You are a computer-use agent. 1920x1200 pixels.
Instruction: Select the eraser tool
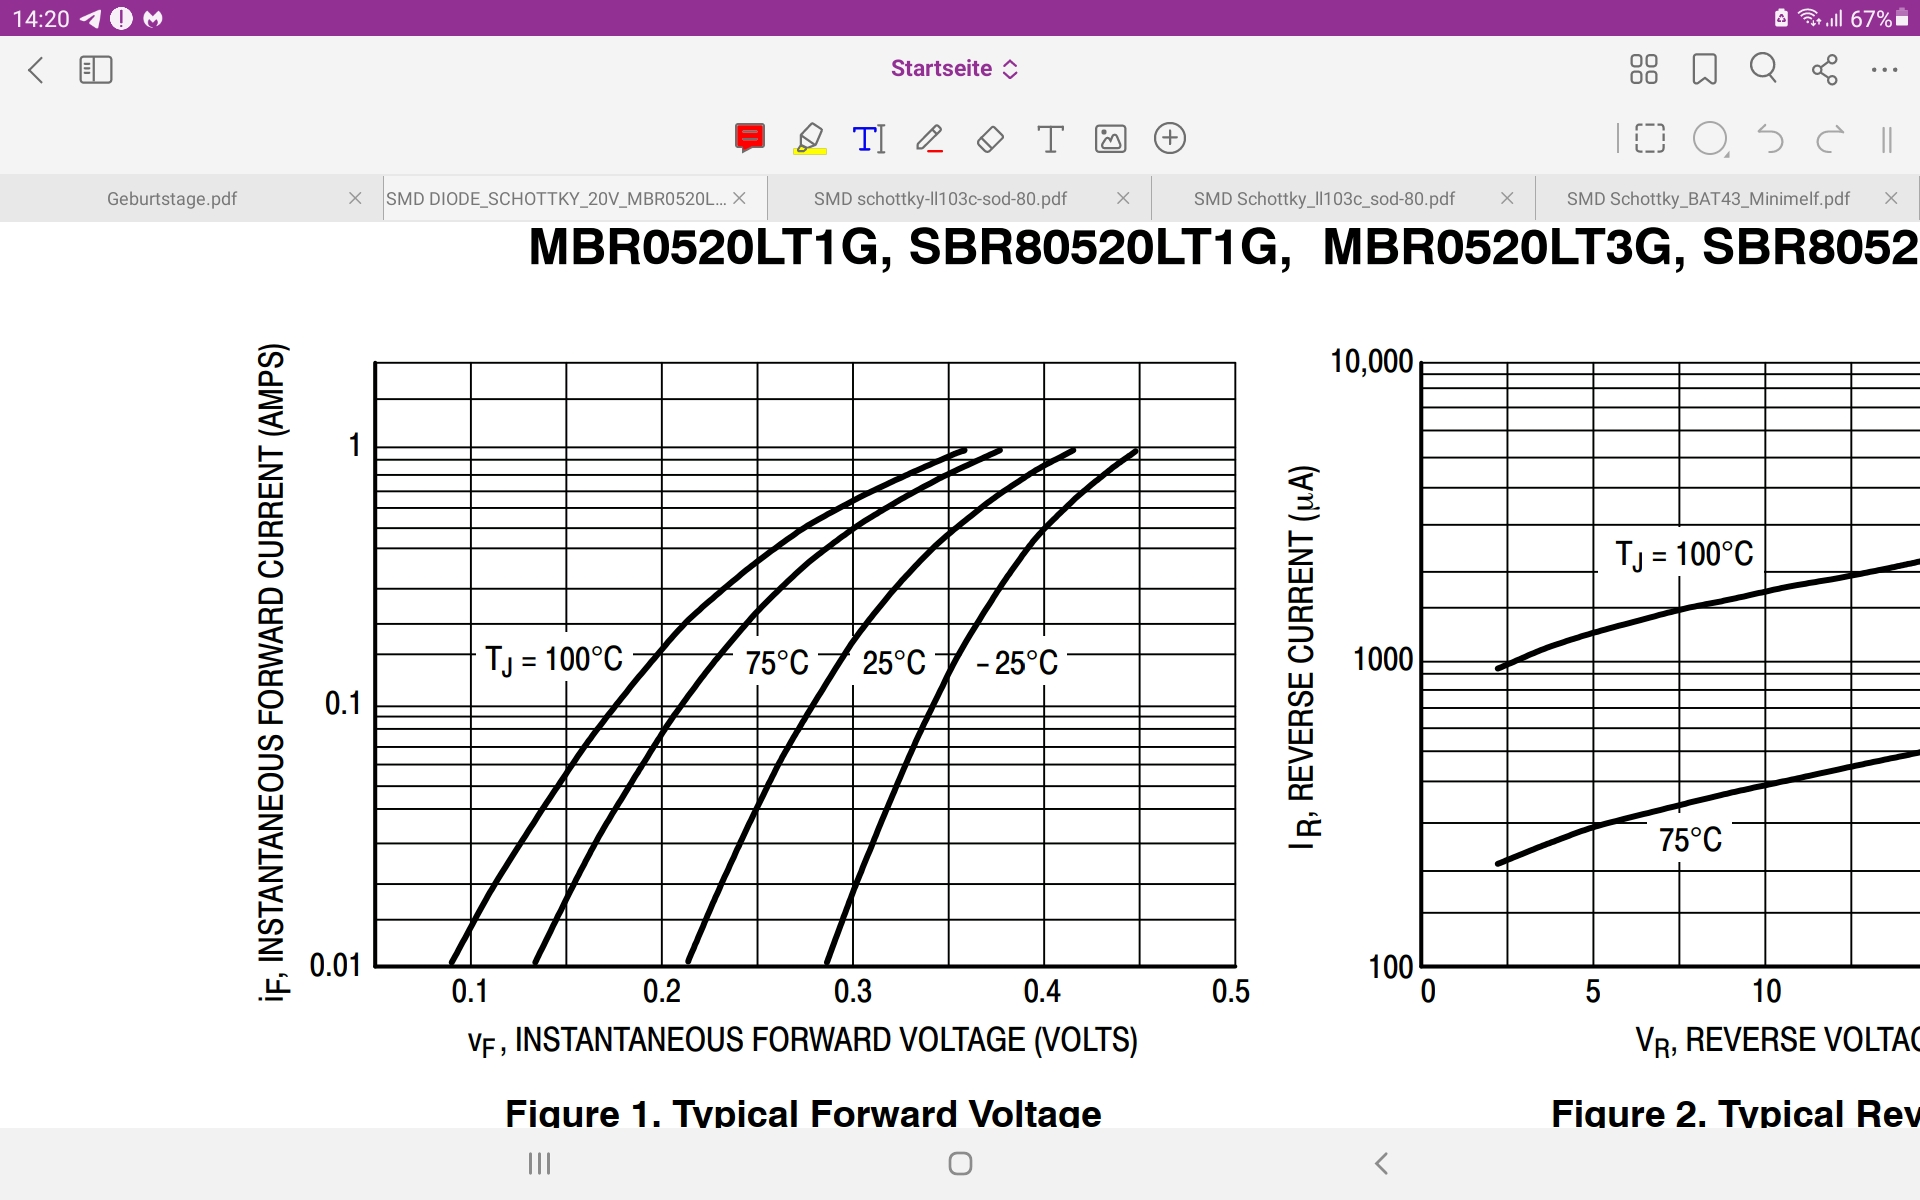tap(990, 139)
